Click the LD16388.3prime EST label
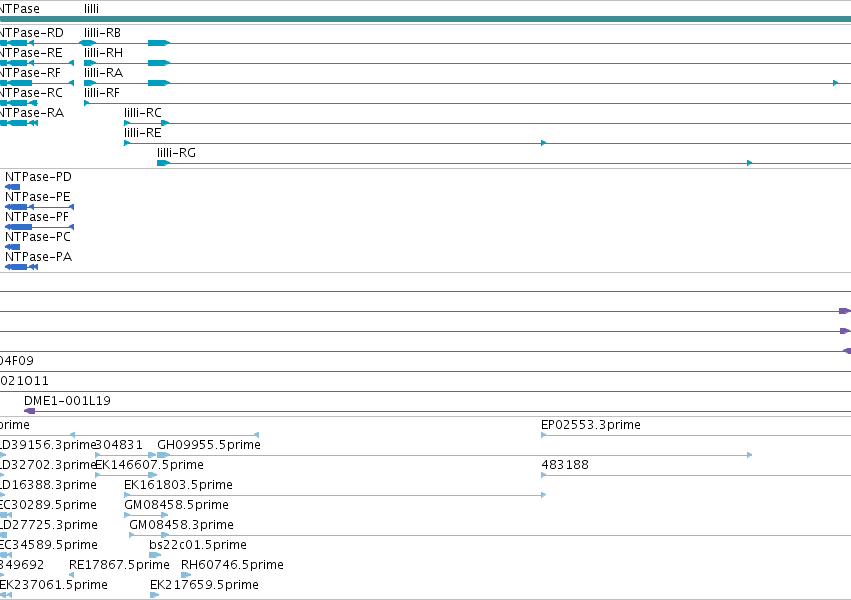Viewport: 851px width, 600px height. [x=48, y=485]
